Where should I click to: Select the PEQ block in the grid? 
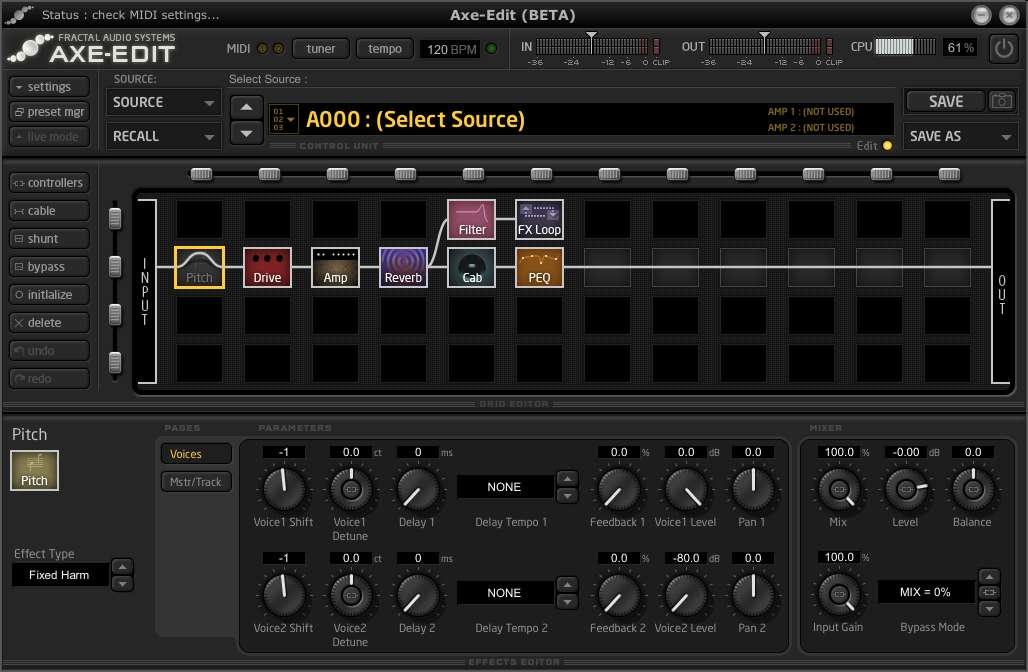539,267
